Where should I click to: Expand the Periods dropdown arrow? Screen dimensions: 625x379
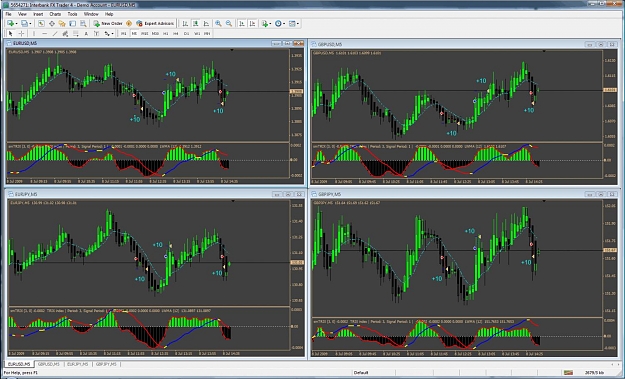click(284, 24)
